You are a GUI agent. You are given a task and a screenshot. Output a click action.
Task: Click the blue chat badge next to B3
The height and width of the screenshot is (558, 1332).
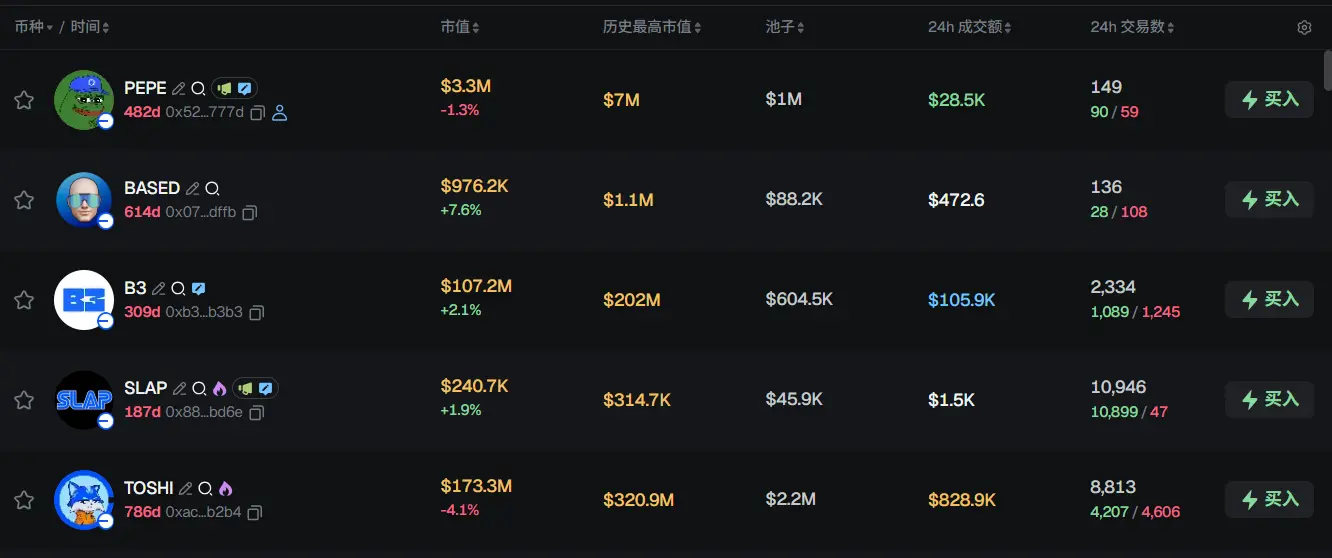[198, 288]
